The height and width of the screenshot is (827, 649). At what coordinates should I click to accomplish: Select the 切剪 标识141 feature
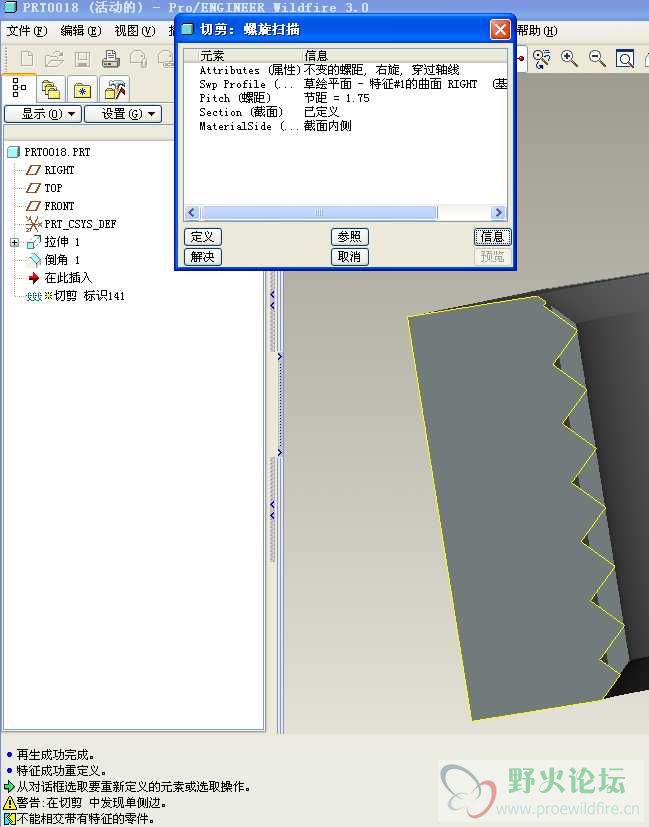(x=89, y=296)
